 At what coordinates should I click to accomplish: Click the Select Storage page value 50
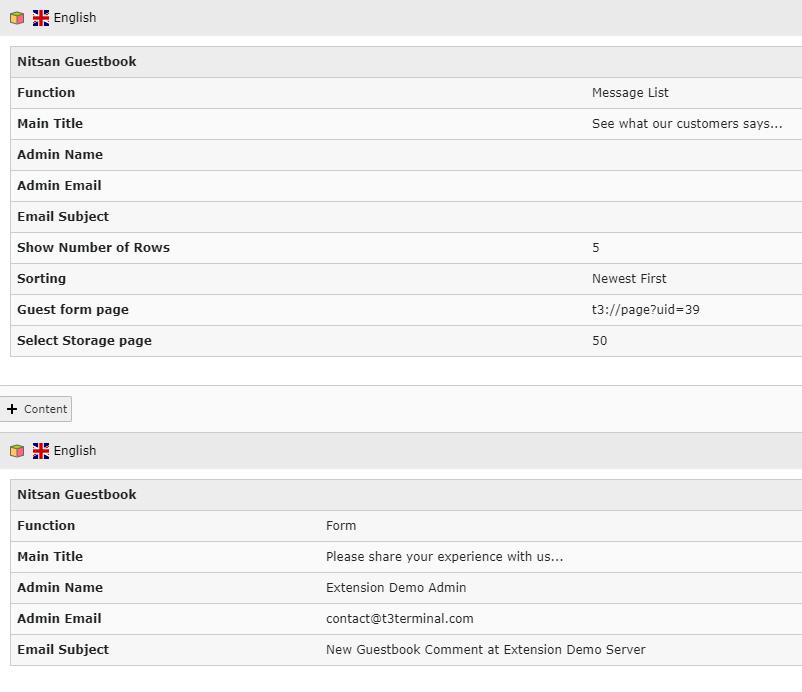click(599, 341)
